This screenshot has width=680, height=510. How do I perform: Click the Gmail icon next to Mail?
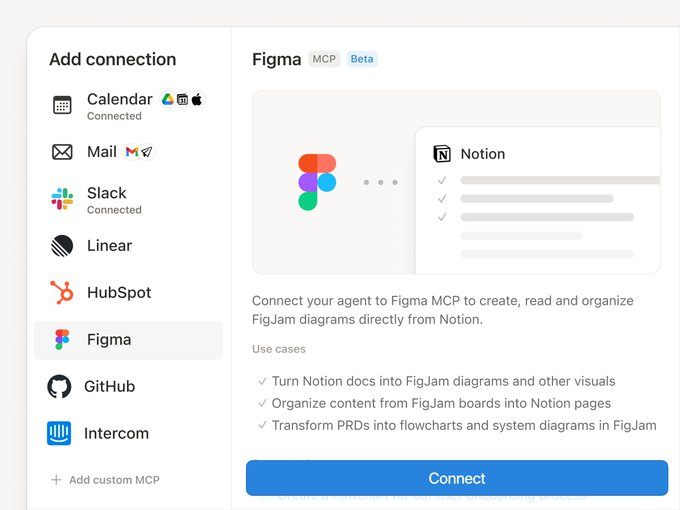coord(132,152)
